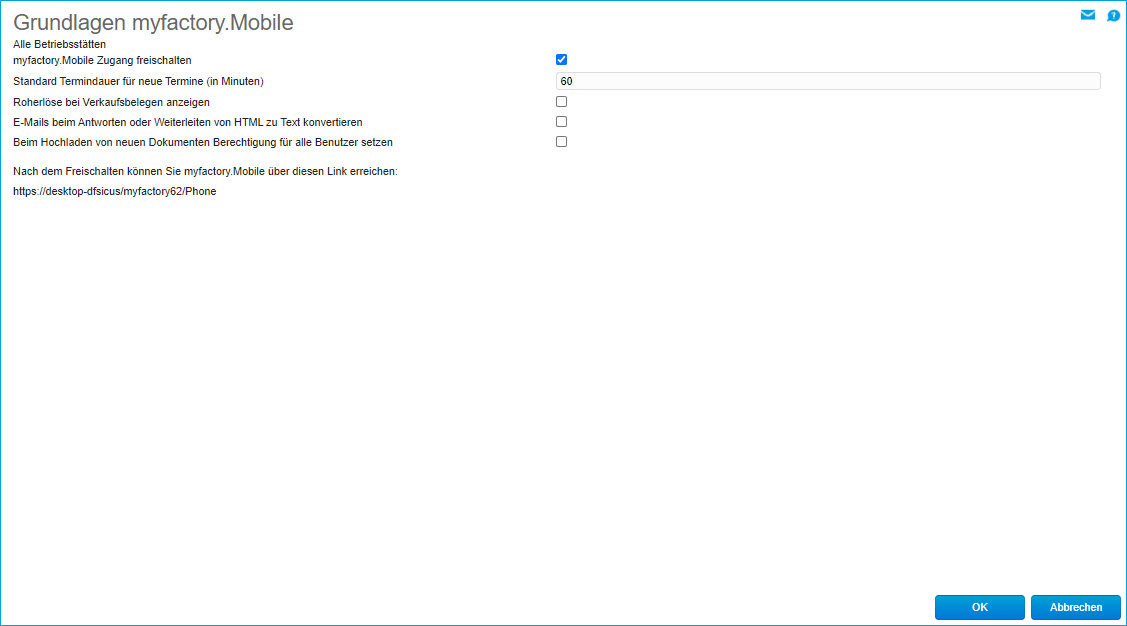
Task: Confirm settings with the OK button
Action: (980, 607)
